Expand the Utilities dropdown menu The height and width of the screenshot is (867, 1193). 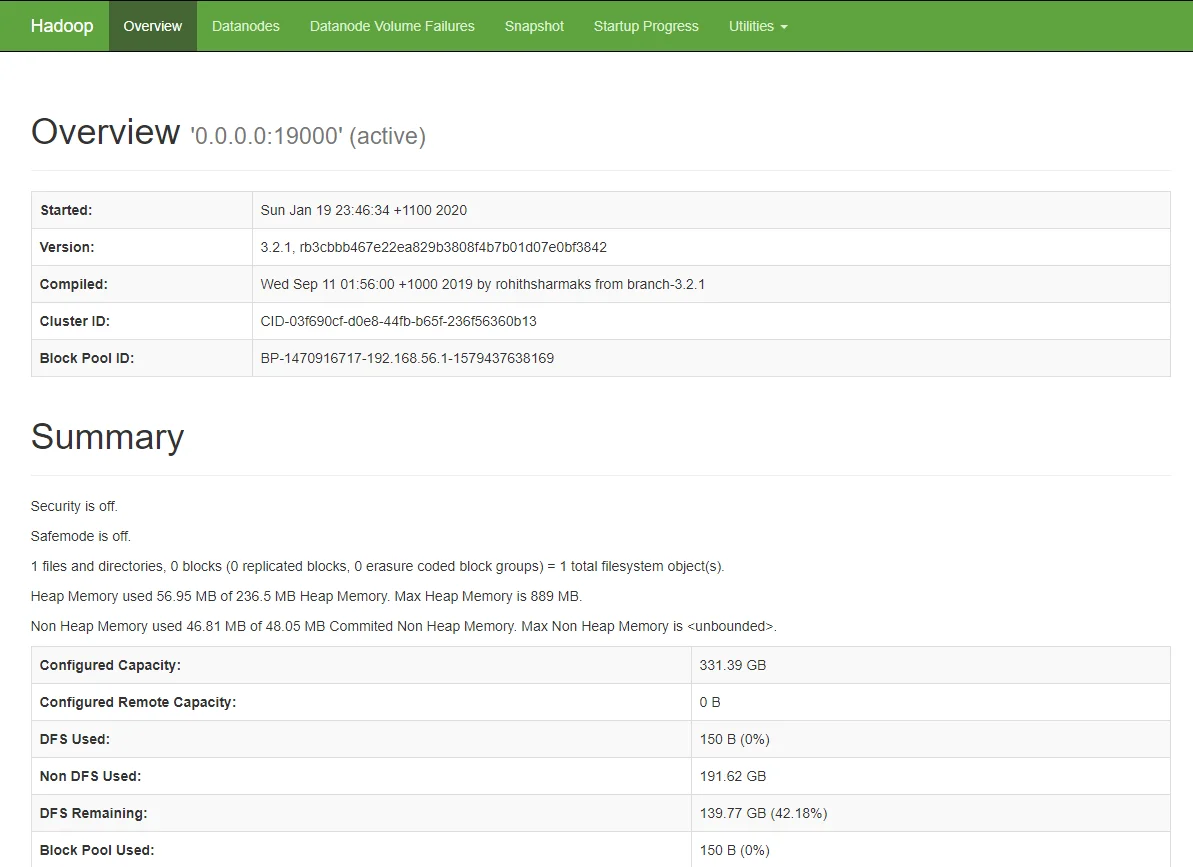[x=757, y=26]
